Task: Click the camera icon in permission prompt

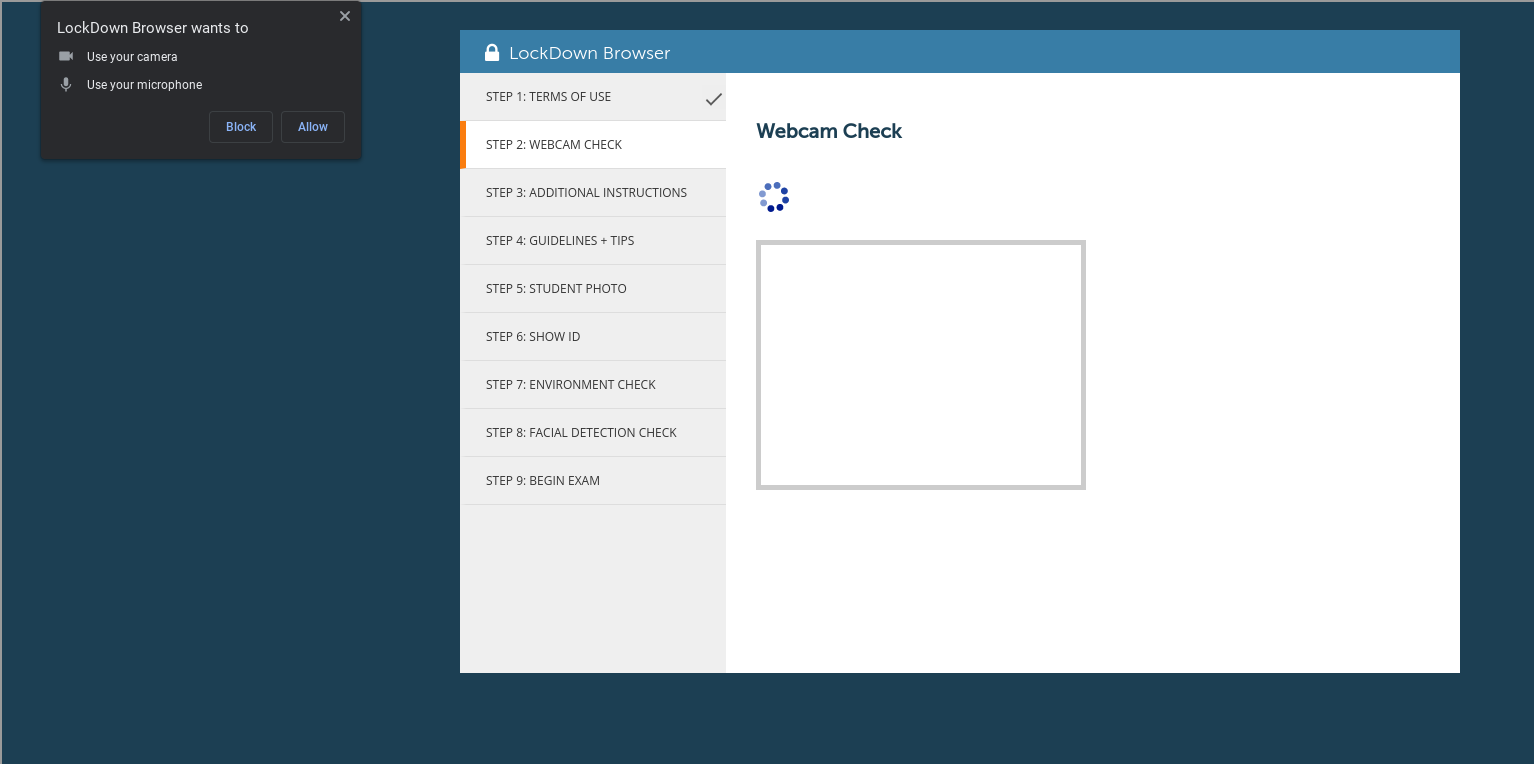Action: point(66,56)
